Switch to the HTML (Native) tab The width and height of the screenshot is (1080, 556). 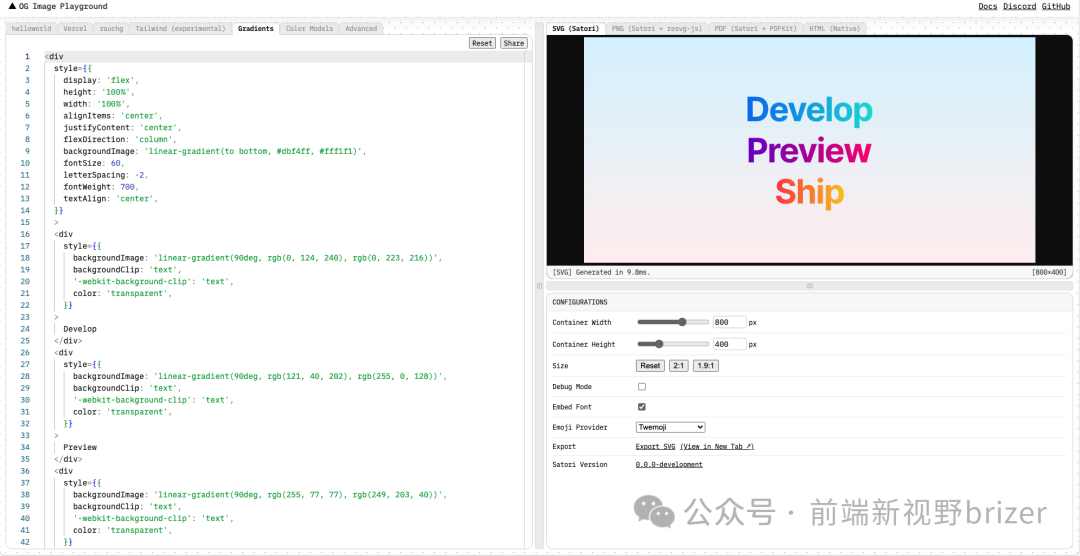tap(835, 28)
